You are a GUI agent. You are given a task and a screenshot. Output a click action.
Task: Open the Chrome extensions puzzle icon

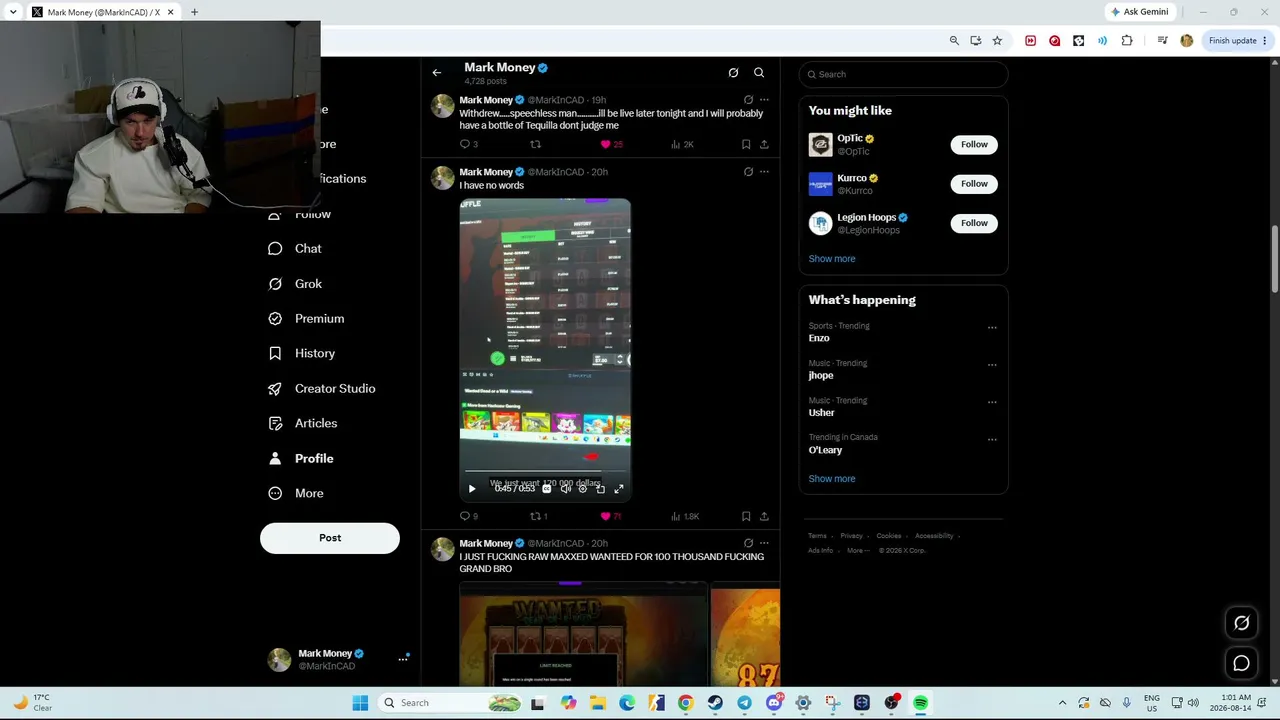pyautogui.click(x=1127, y=41)
